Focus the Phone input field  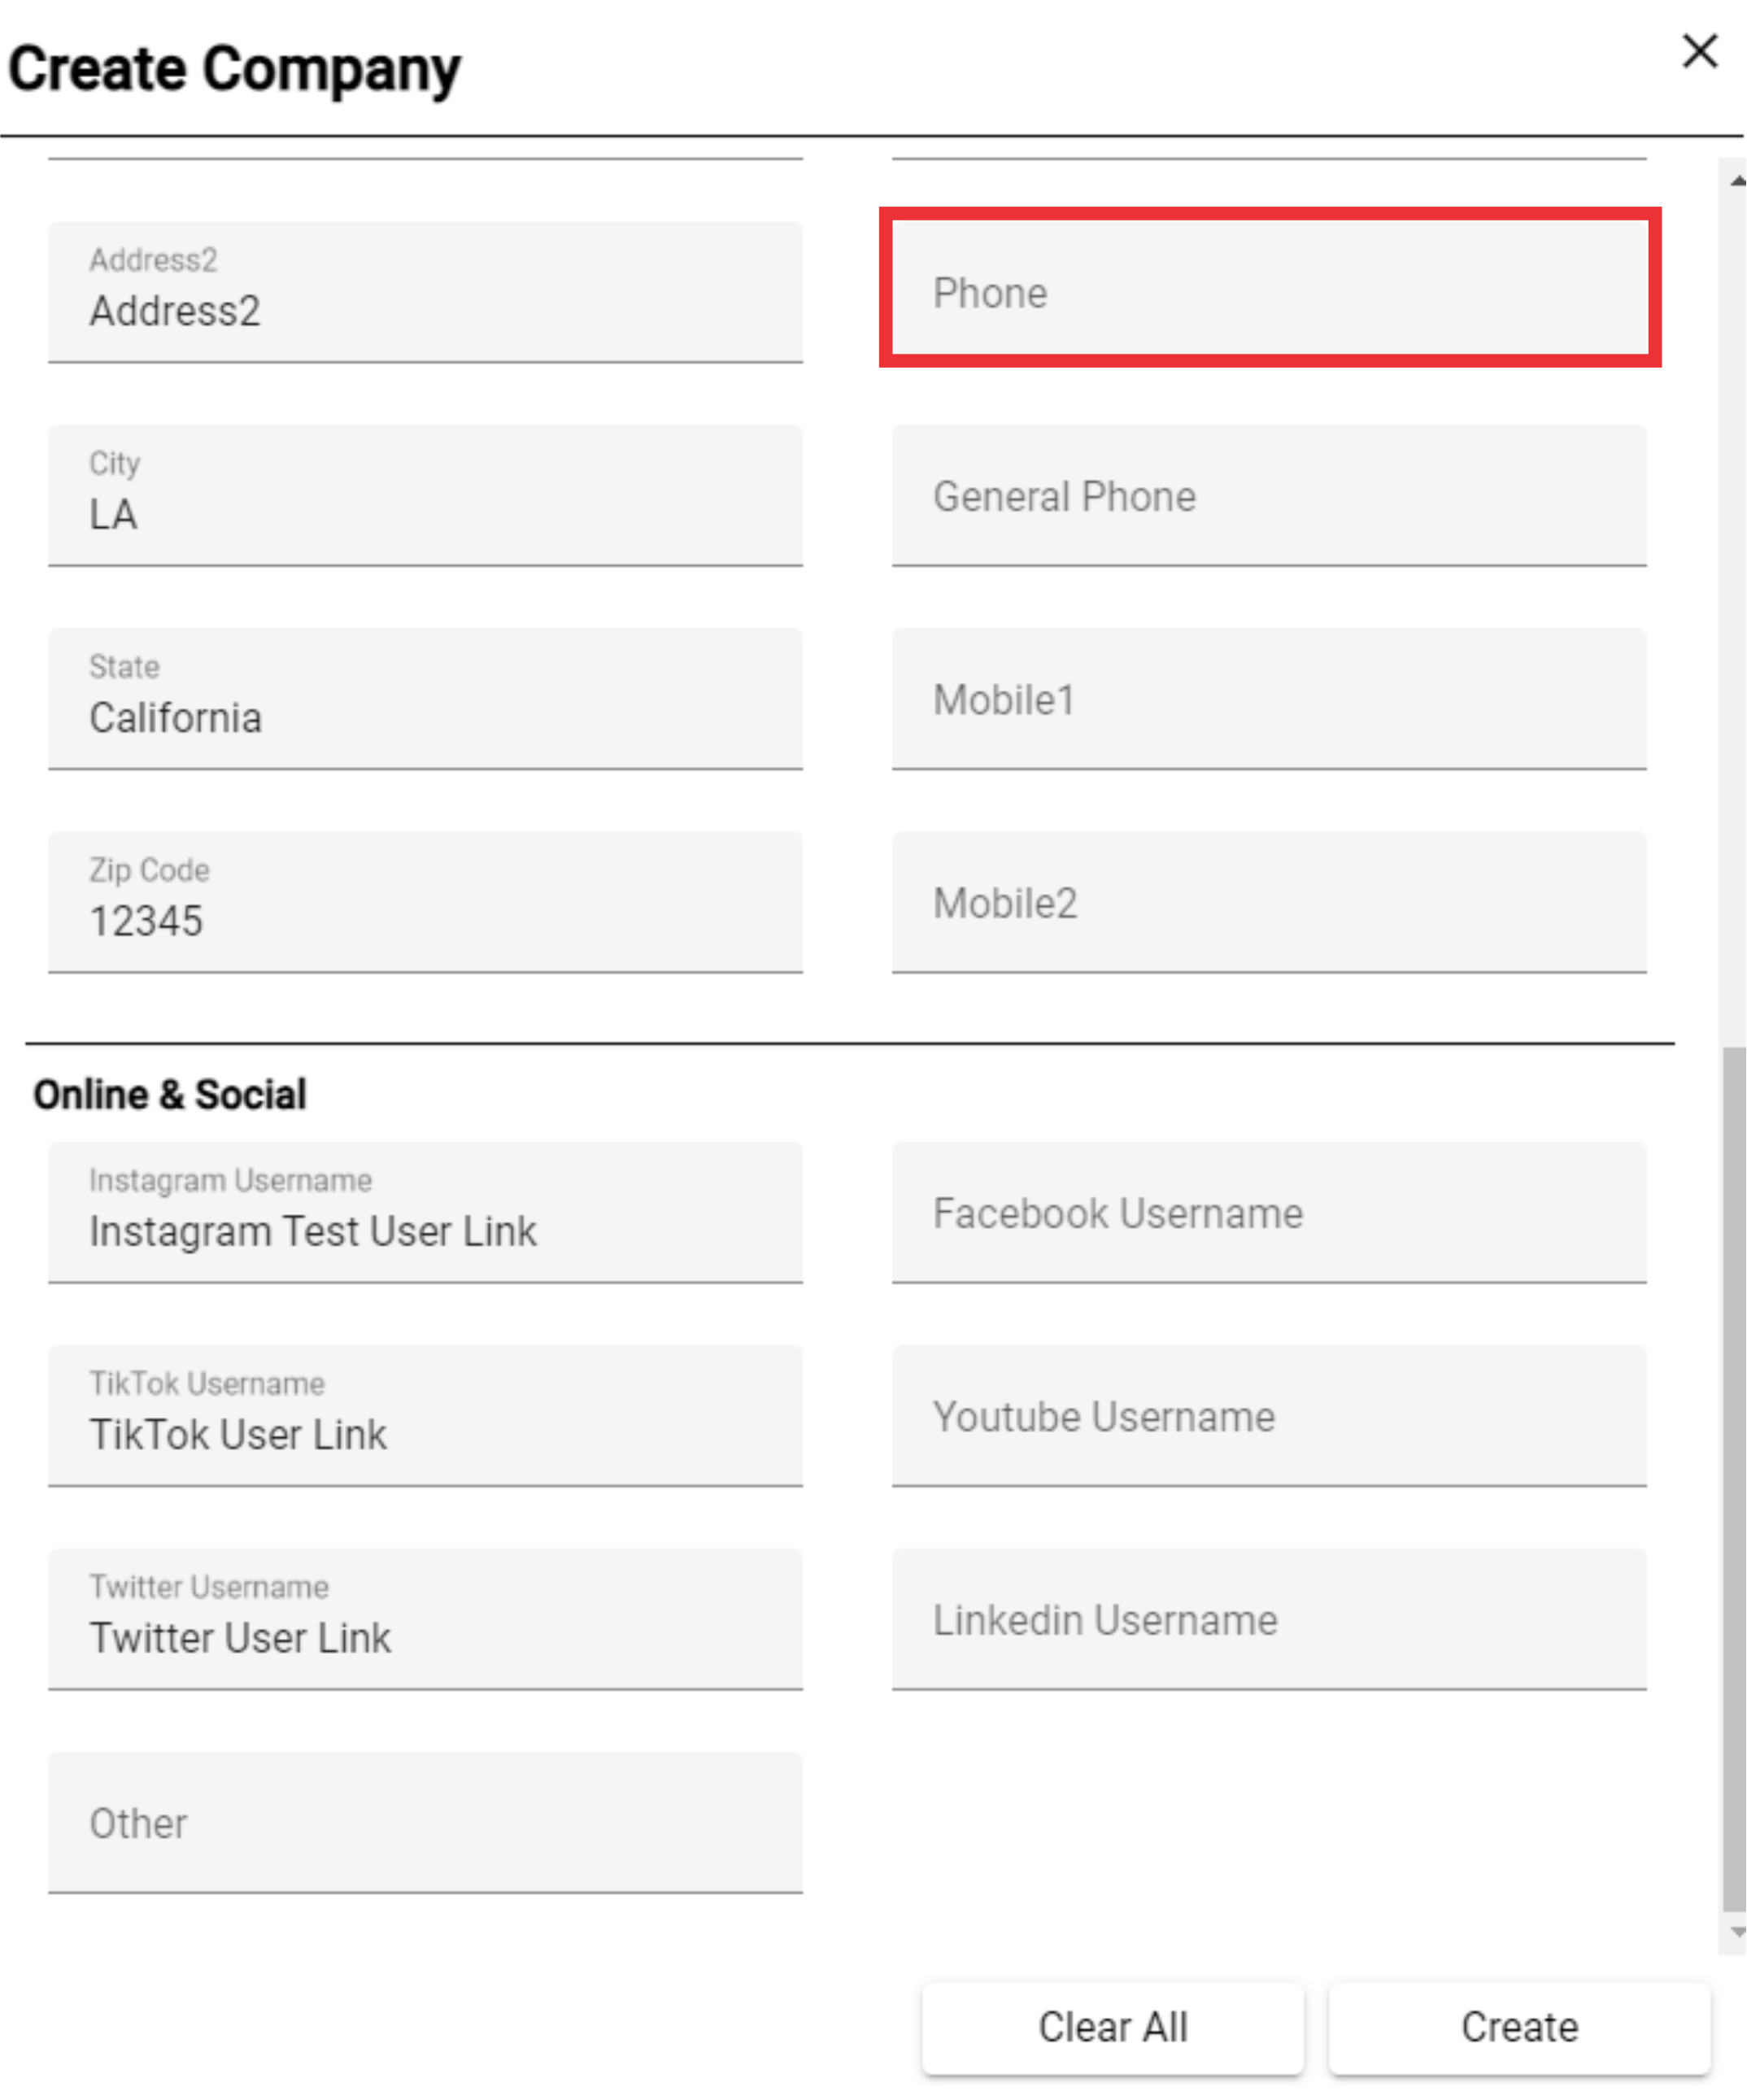click(1269, 291)
